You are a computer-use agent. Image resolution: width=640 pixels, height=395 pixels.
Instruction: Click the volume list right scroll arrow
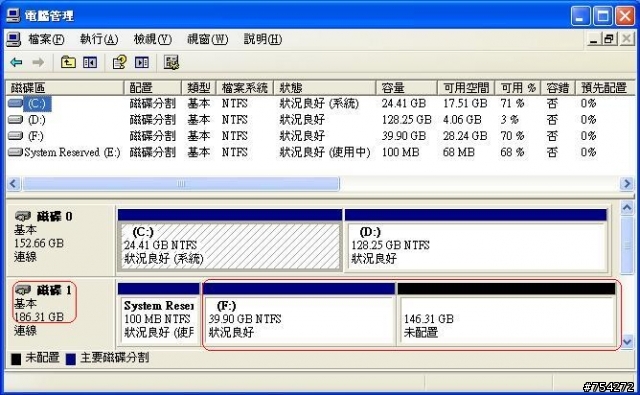click(x=627, y=184)
